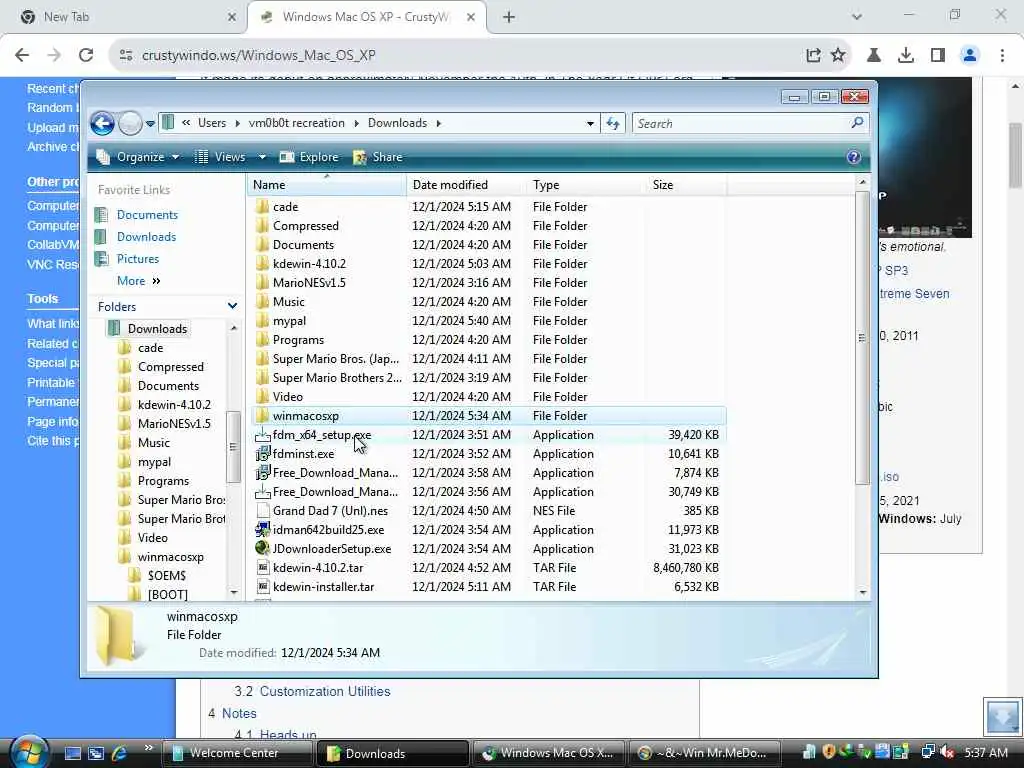Select MarioNESv1.5 folder in file list
Viewport: 1024px width, 768px height.
coord(309,283)
